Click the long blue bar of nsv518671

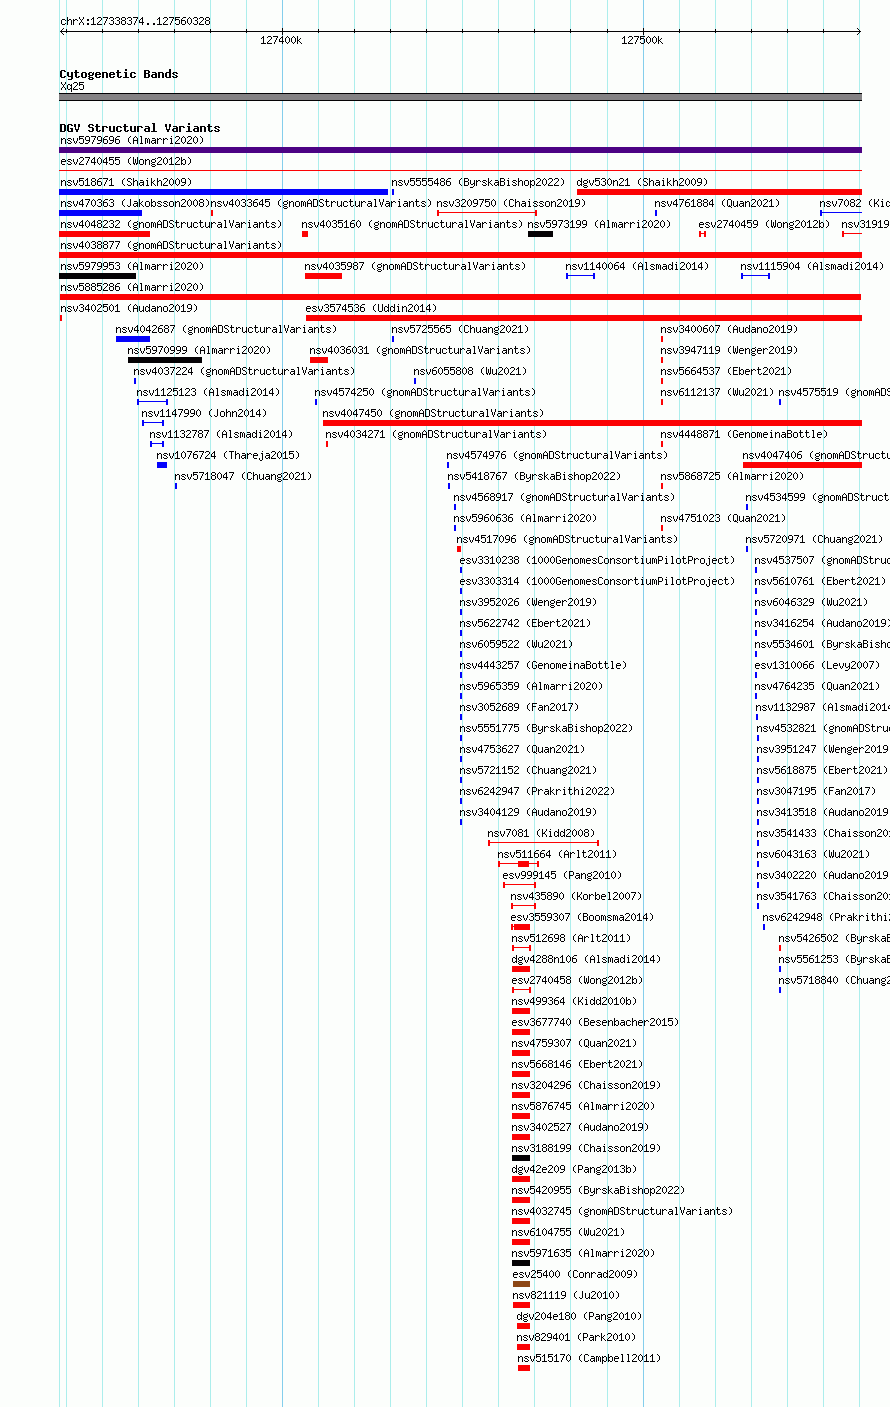223,192
